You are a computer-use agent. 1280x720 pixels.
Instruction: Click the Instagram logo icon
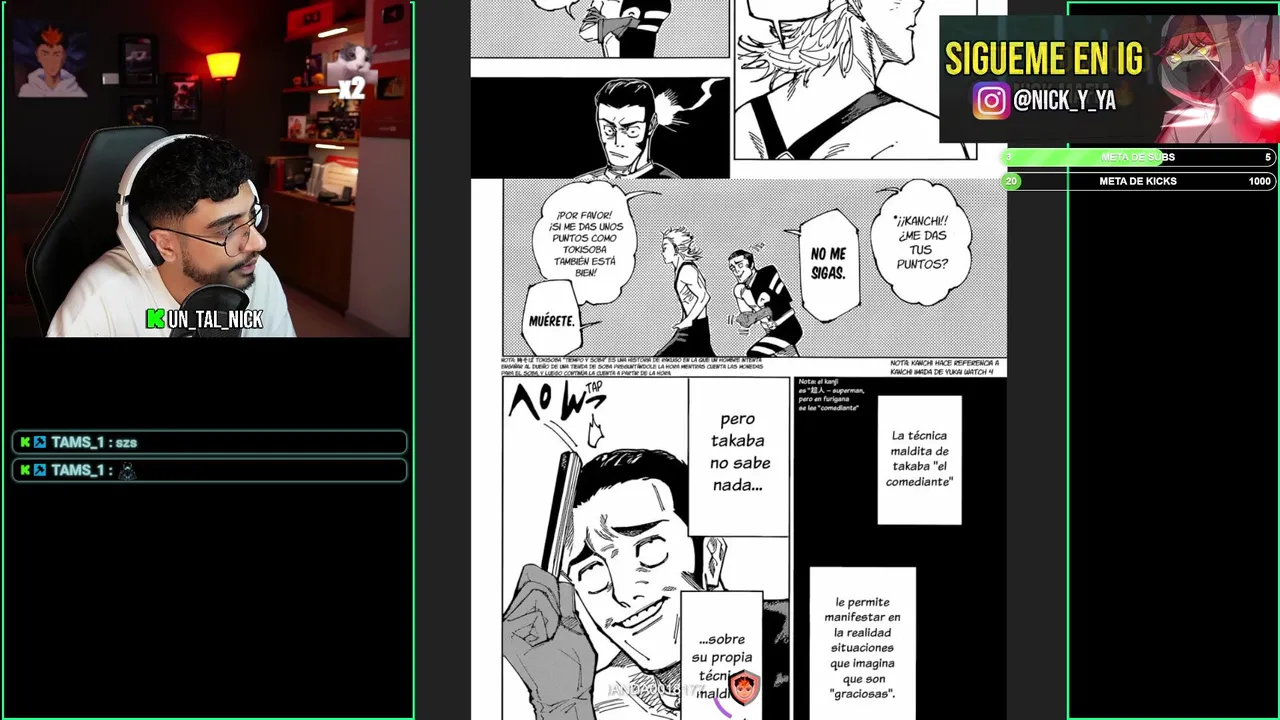coord(991,100)
